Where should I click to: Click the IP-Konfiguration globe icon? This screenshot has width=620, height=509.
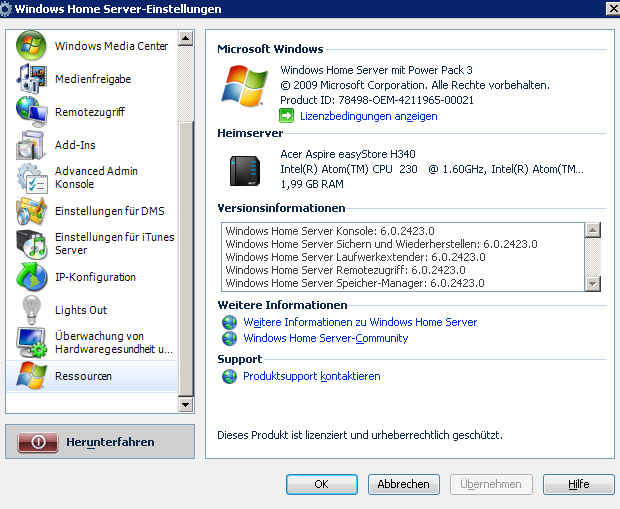31,277
